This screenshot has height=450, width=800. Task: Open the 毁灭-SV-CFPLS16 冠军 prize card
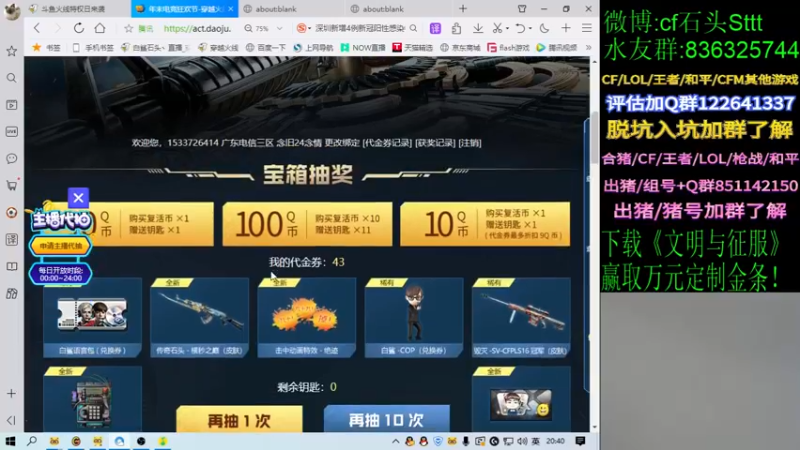click(x=521, y=317)
